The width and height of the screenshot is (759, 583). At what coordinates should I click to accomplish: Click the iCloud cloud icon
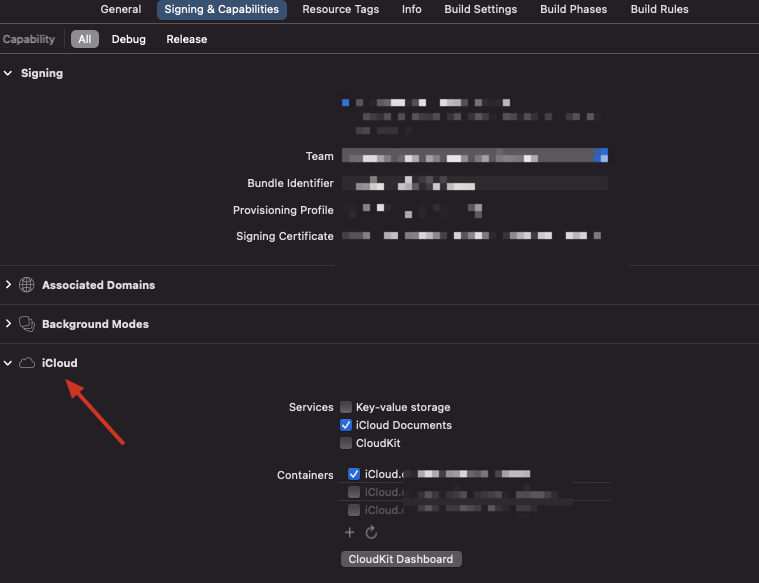(x=27, y=363)
